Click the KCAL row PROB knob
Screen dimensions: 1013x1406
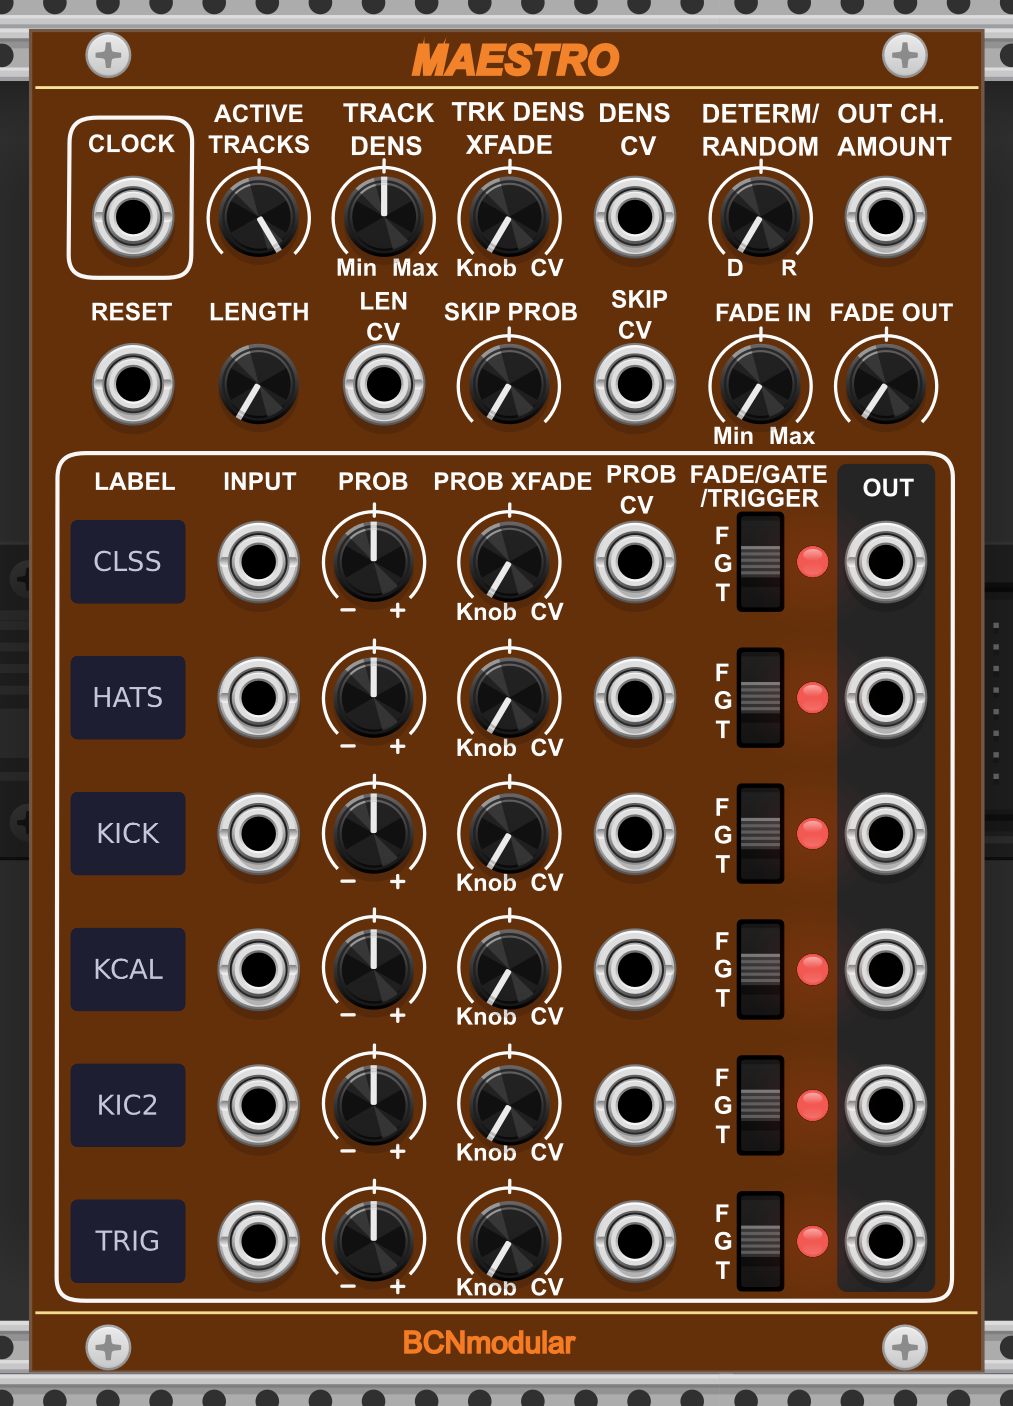374,969
